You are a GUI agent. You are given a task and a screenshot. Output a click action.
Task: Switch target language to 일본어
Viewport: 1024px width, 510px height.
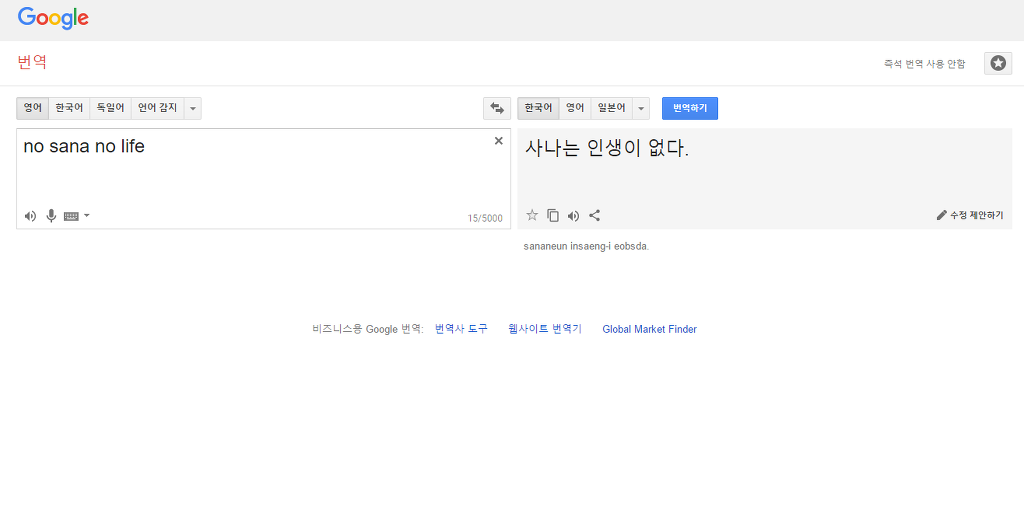pos(611,108)
